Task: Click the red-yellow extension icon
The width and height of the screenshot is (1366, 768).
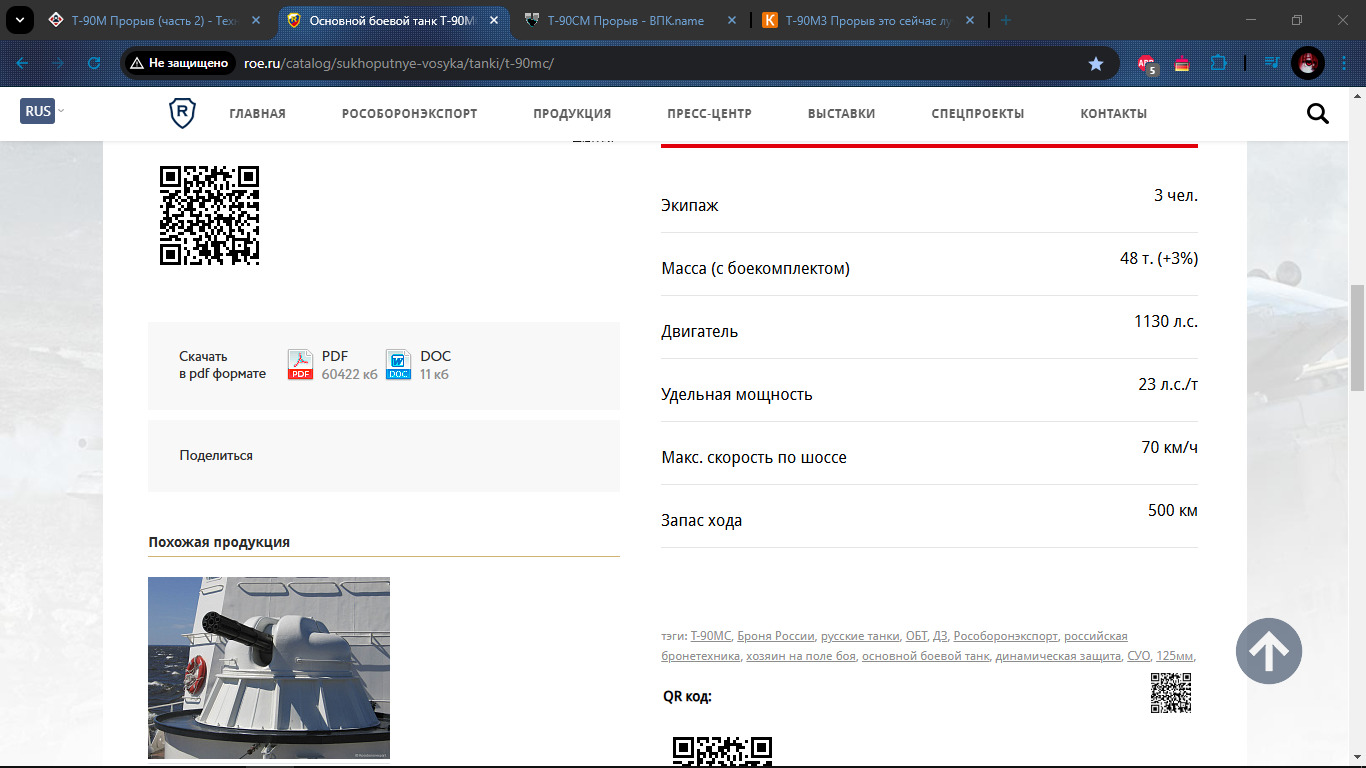Action: (1182, 63)
